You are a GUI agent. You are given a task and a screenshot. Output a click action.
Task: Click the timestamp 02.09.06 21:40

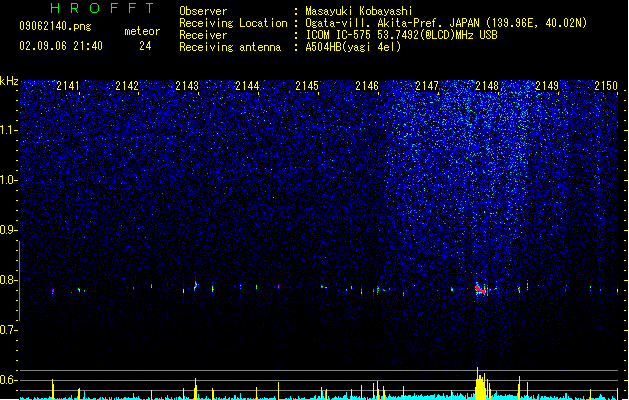coord(61,46)
